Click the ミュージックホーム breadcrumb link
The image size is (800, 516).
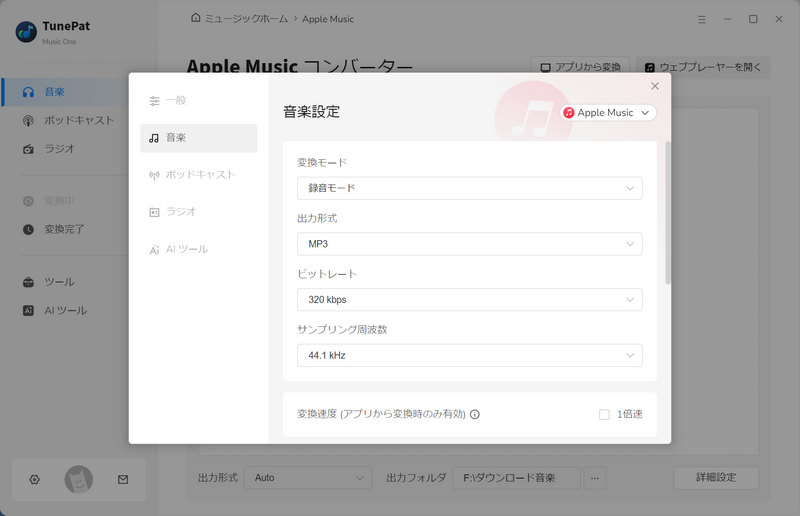tap(246, 19)
